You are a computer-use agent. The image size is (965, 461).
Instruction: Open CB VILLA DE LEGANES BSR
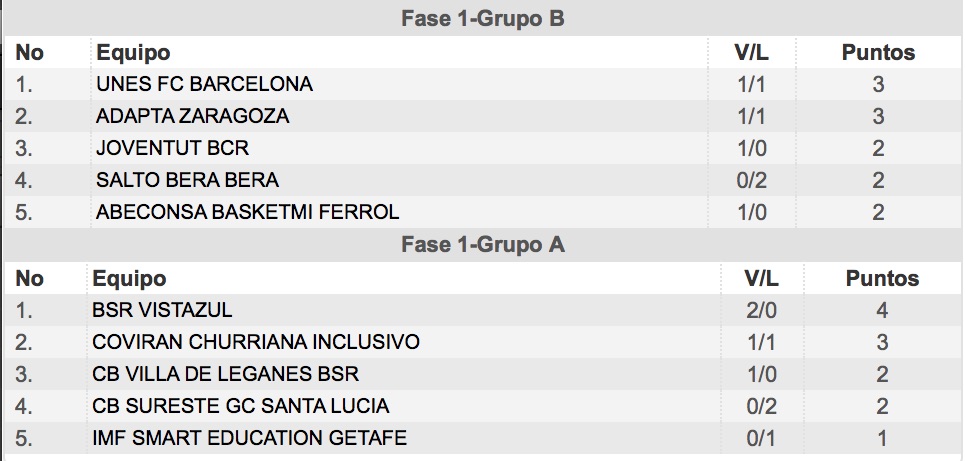225,374
